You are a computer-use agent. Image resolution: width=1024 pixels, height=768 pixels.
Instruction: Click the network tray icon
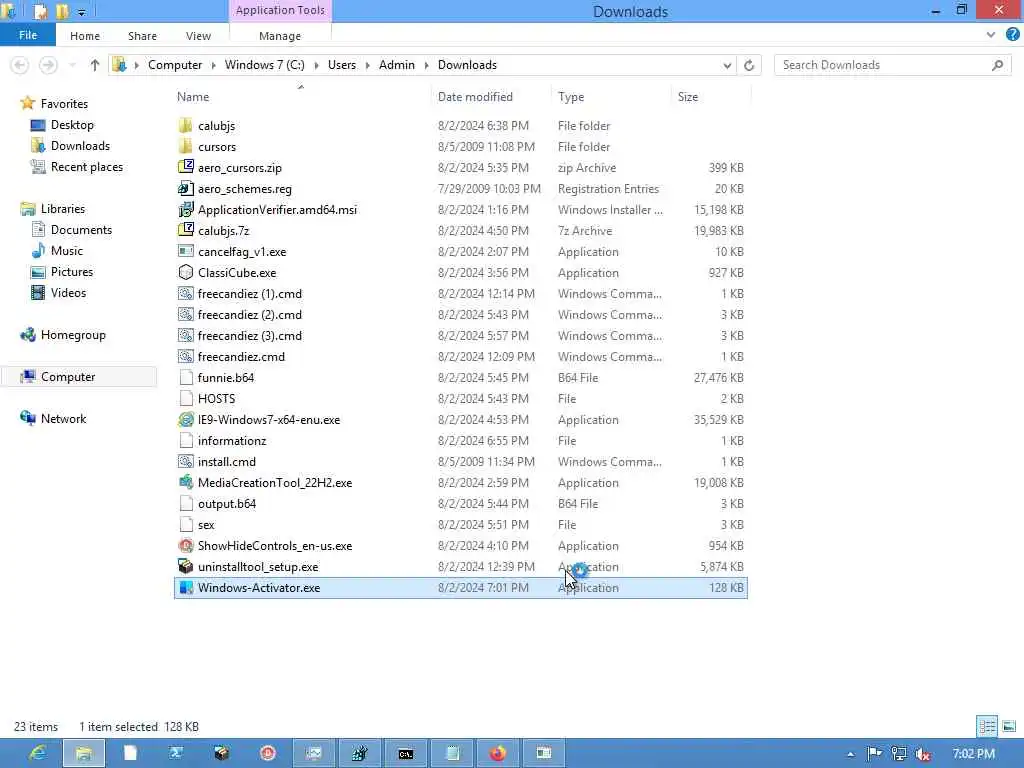(x=899, y=754)
